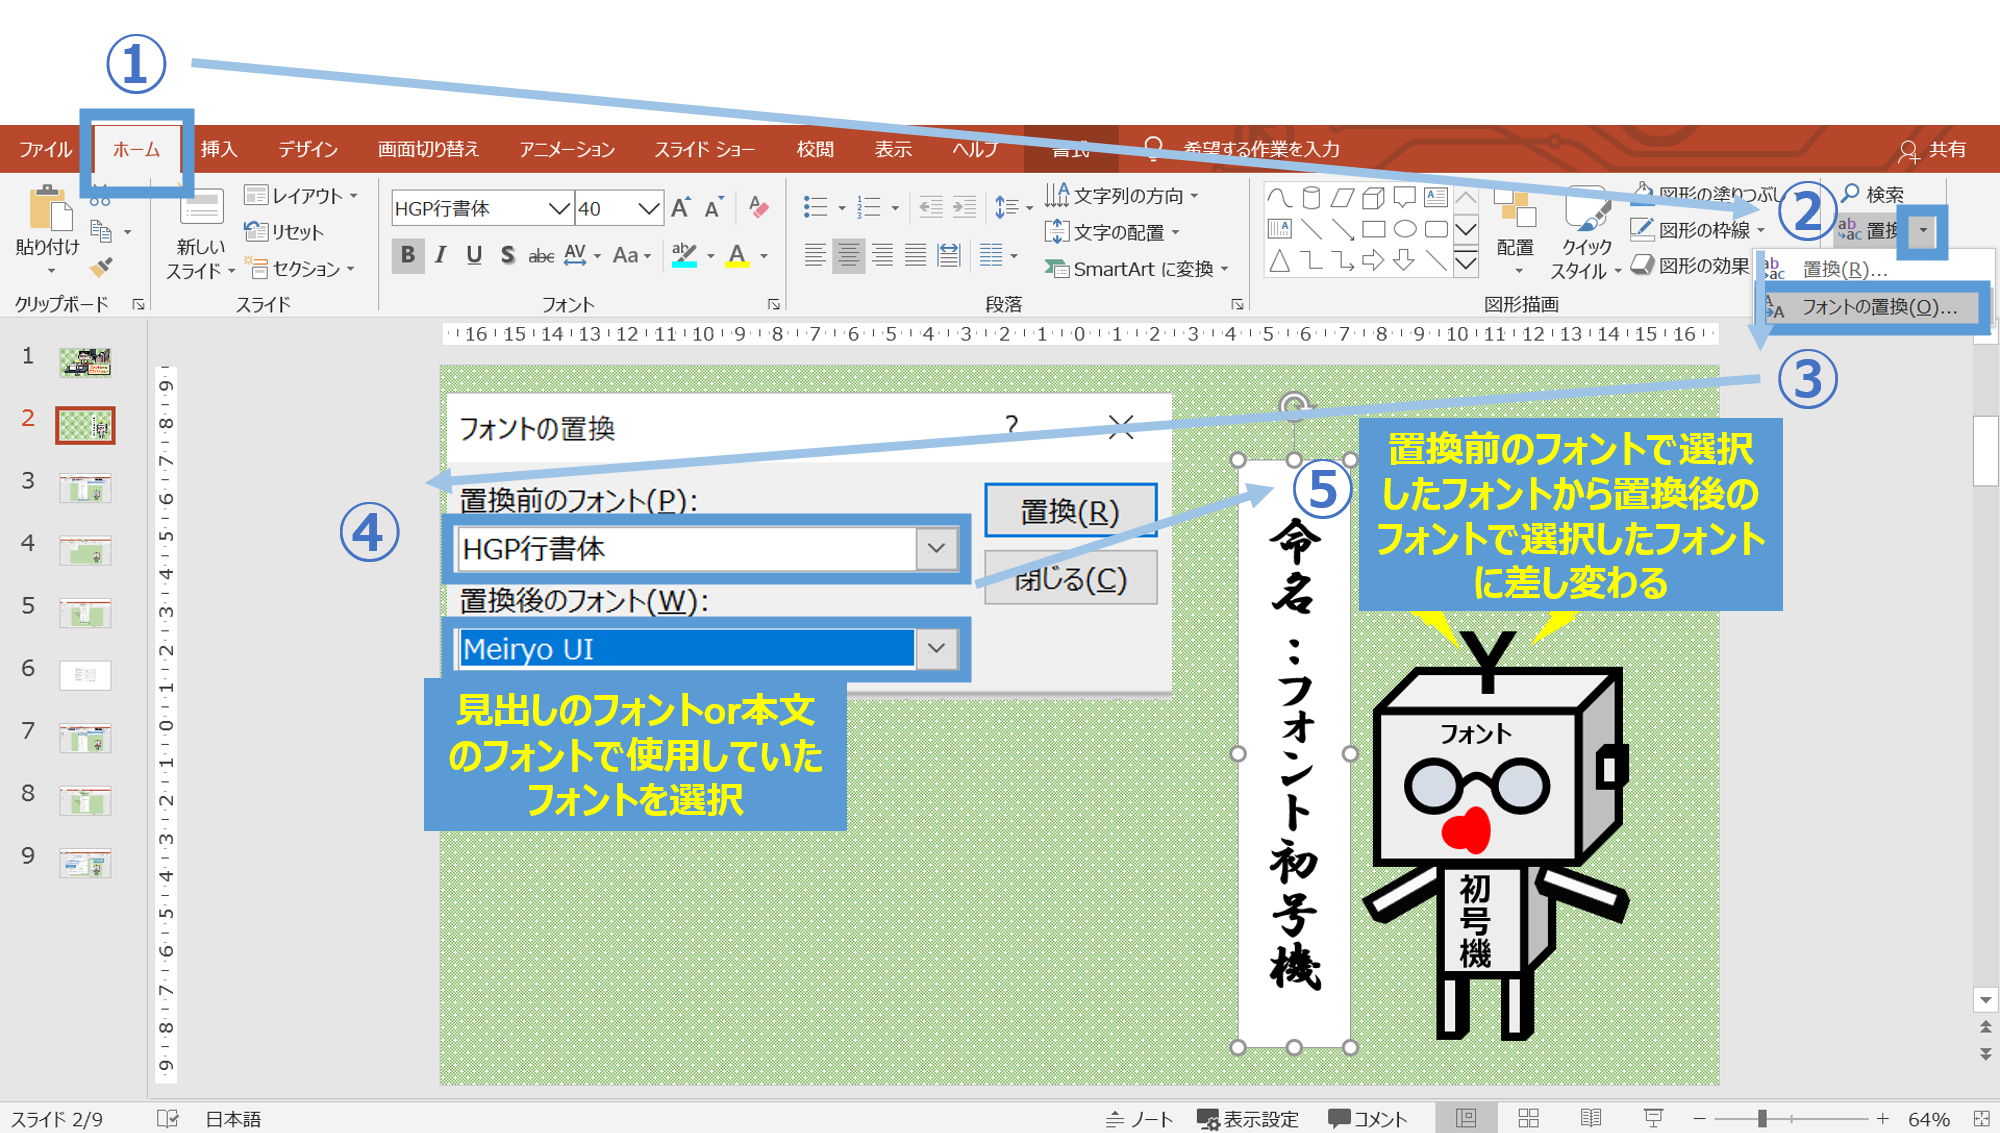Select フォントの置換(O)... menu entry
Viewport: 2000px width, 1133px height.
tap(1877, 307)
